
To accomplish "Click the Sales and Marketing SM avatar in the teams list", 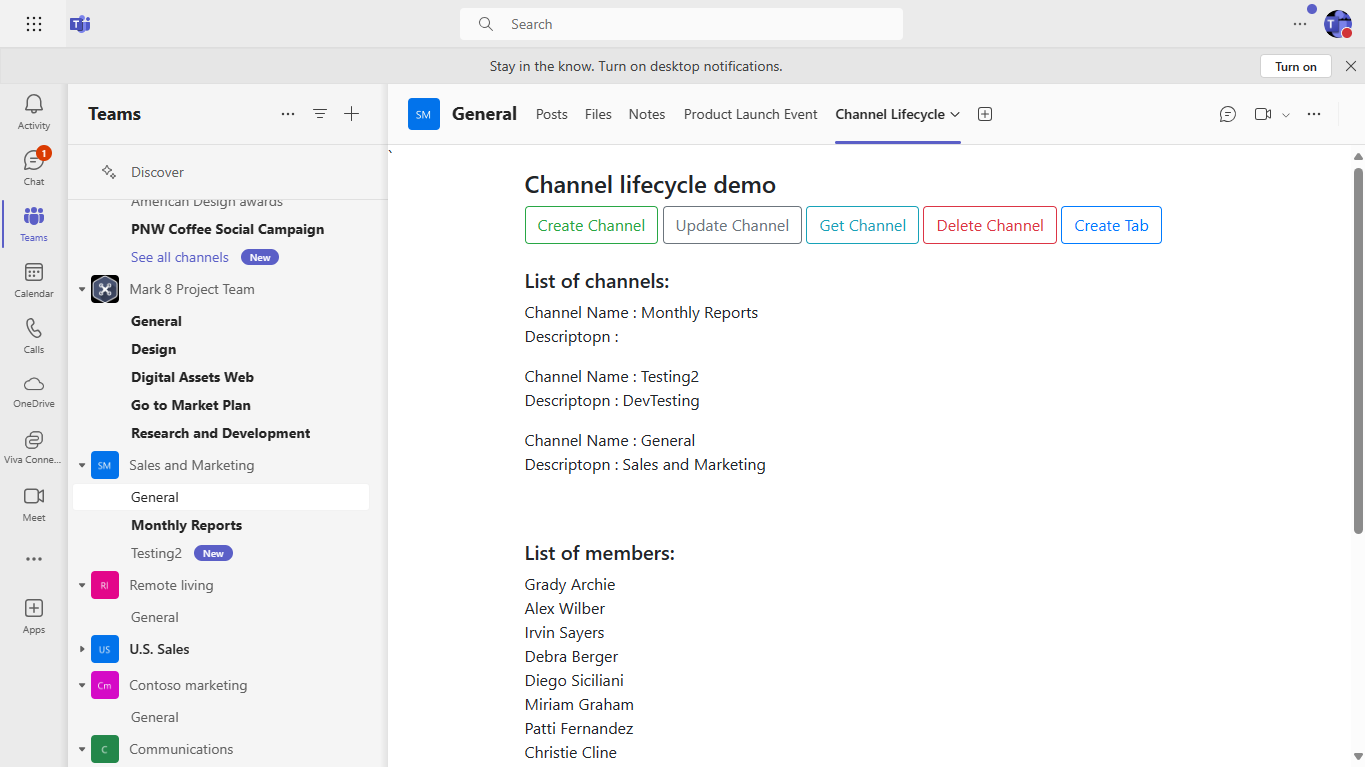I will tap(105, 465).
